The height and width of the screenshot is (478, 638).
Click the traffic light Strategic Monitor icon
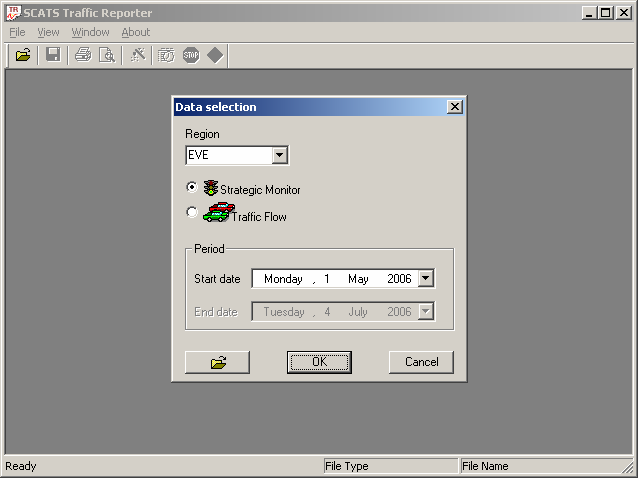210,188
